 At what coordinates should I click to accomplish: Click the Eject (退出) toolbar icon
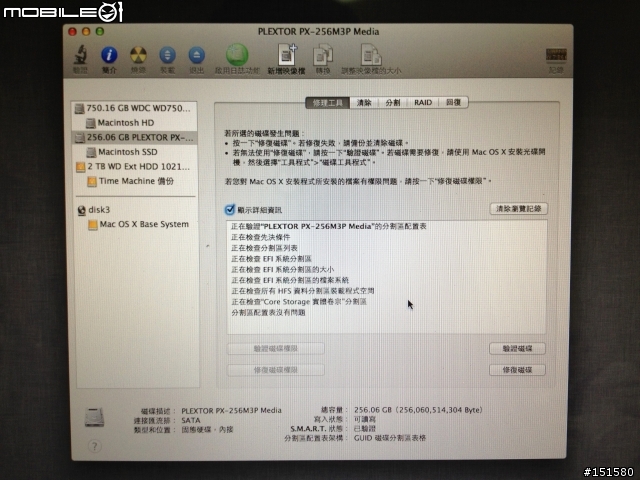point(197,55)
